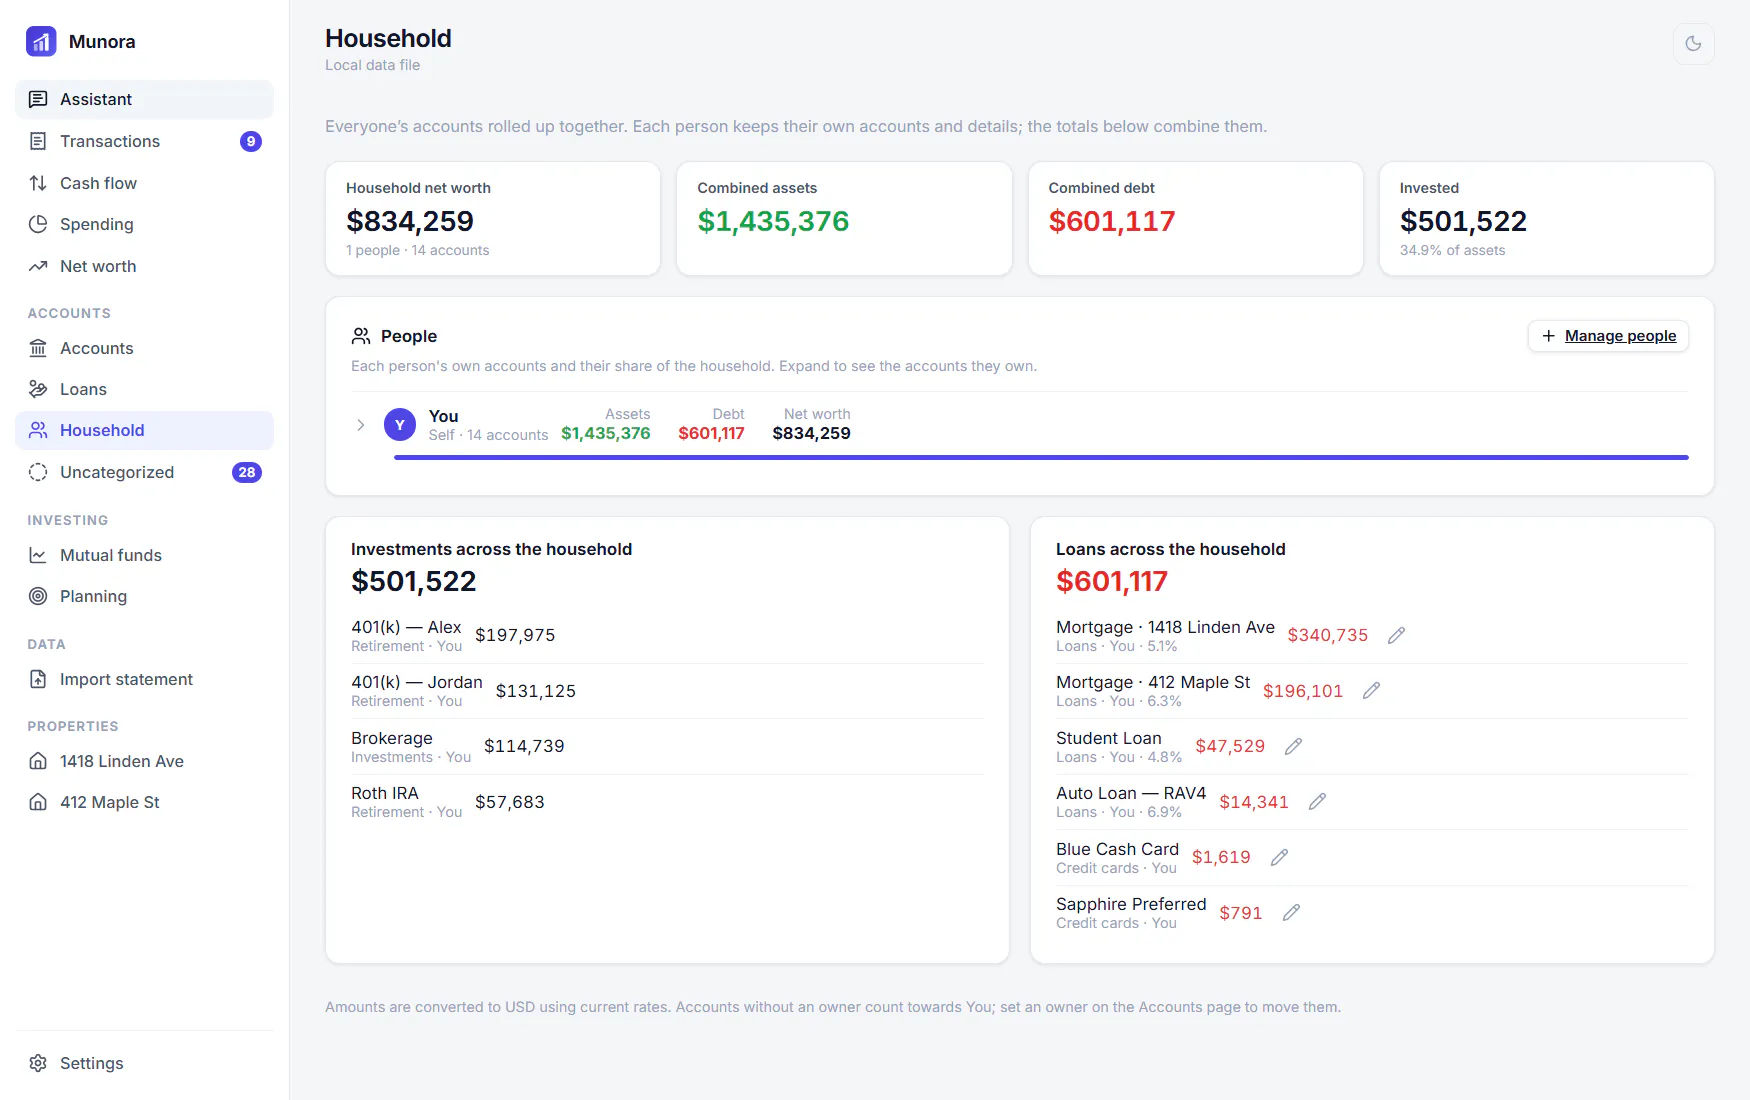Screen dimensions: 1750x1100
Task: Click the edit pencil for Mortgage 1418 Linden Ave
Action: click(1396, 636)
